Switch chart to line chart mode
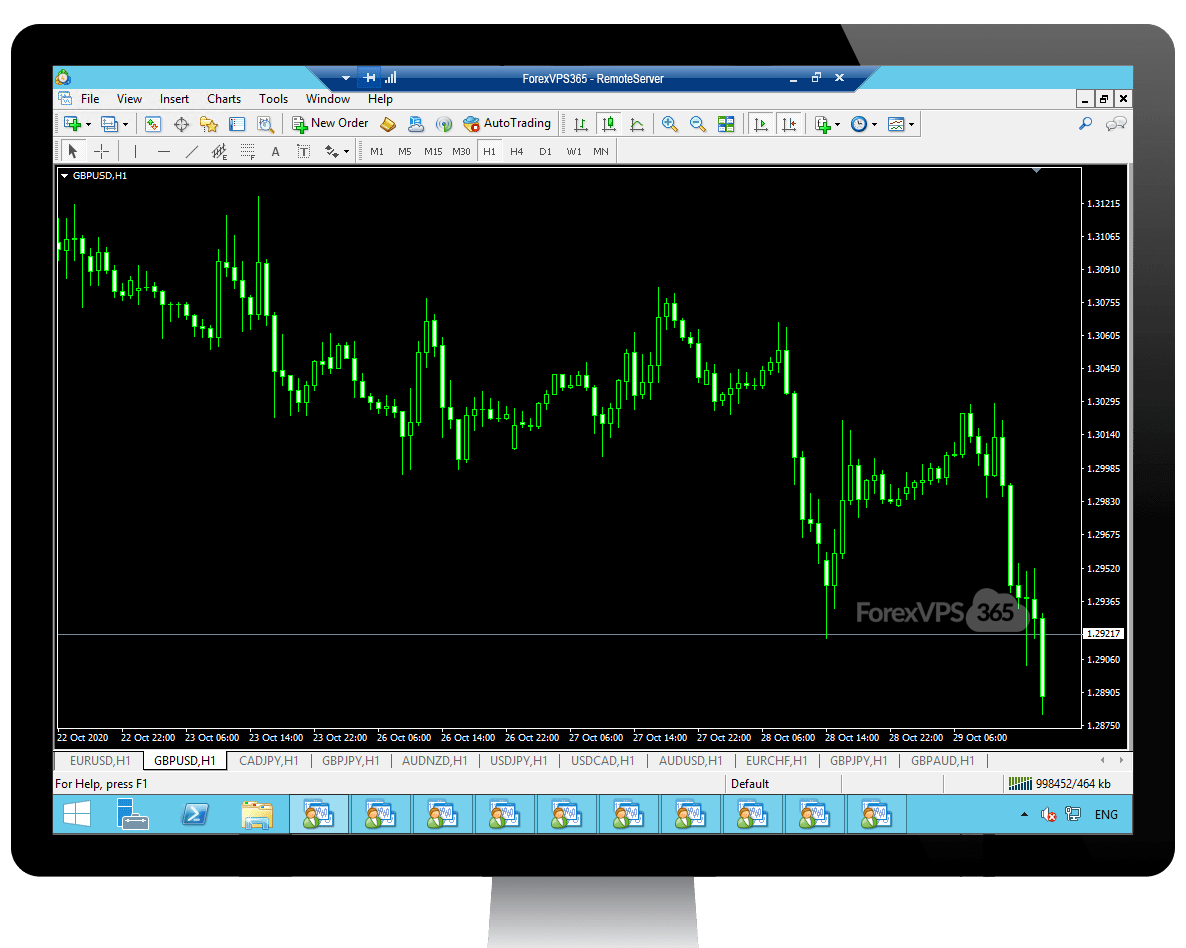This screenshot has height=948, width=1186. [x=636, y=124]
